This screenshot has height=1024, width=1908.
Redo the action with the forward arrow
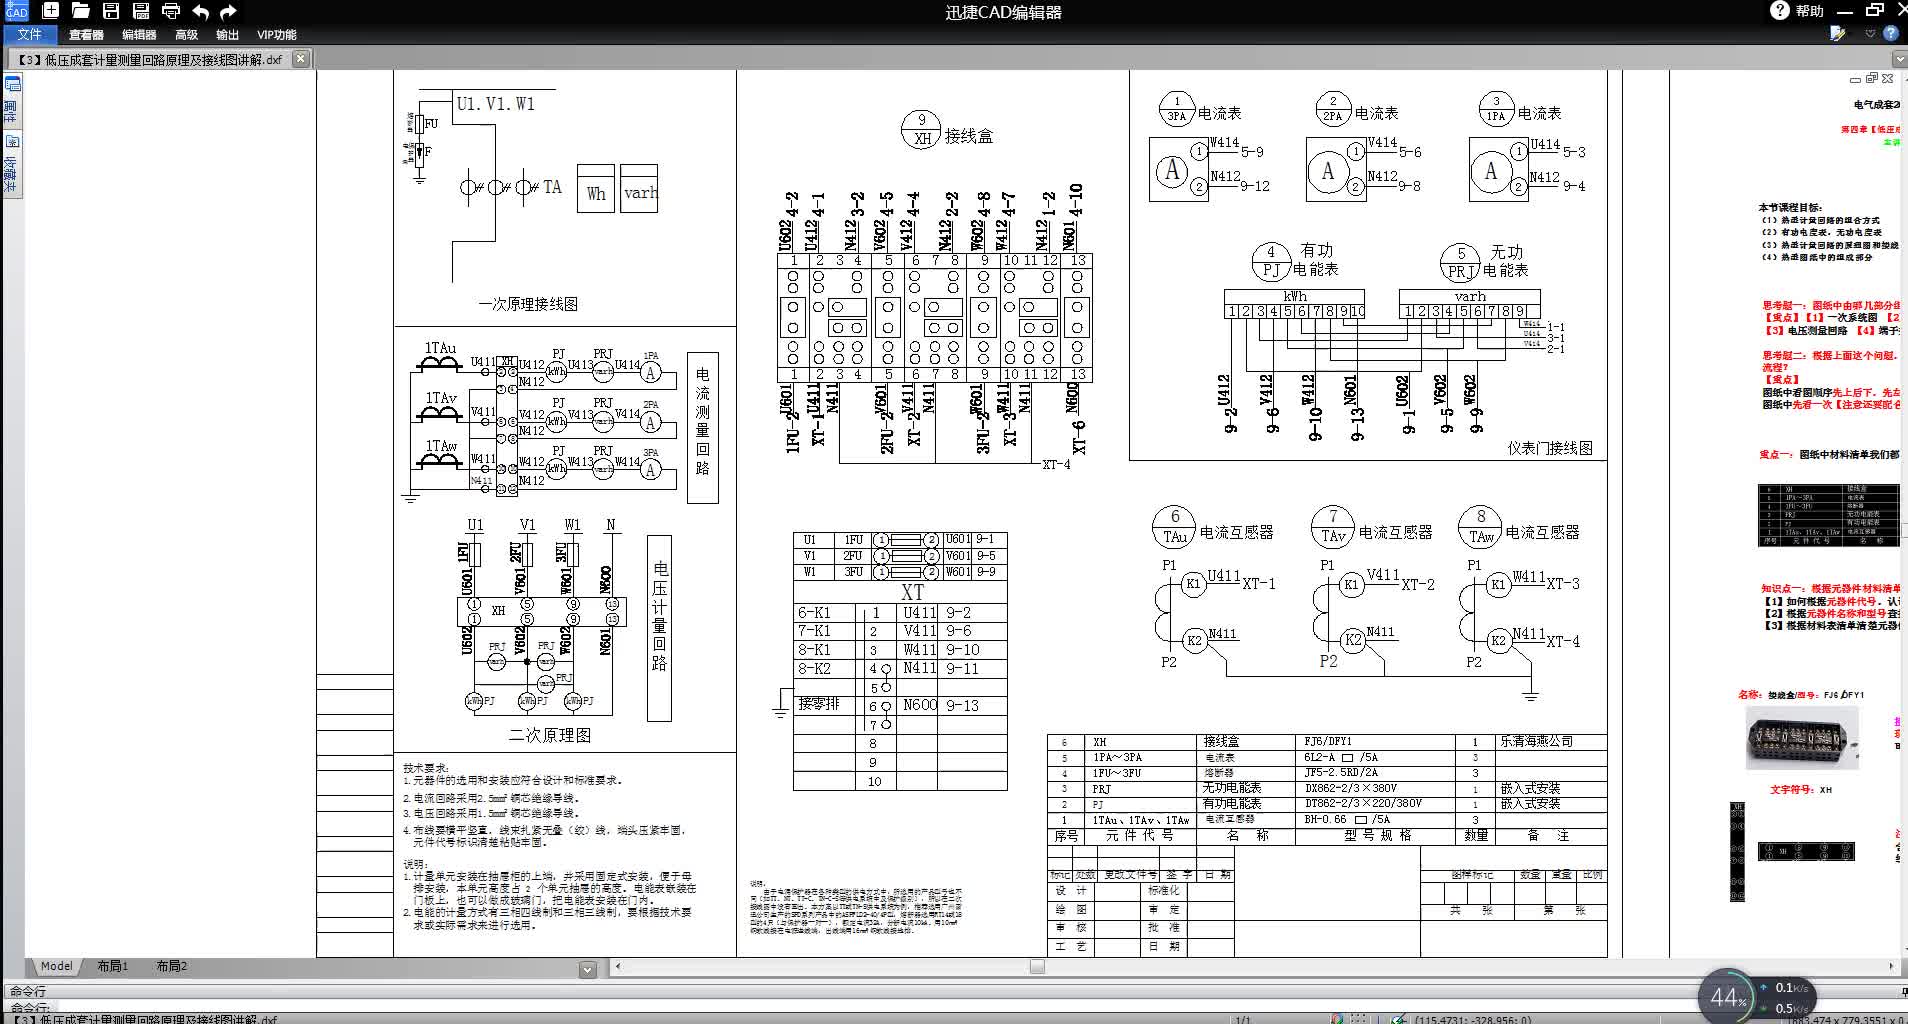tap(228, 11)
